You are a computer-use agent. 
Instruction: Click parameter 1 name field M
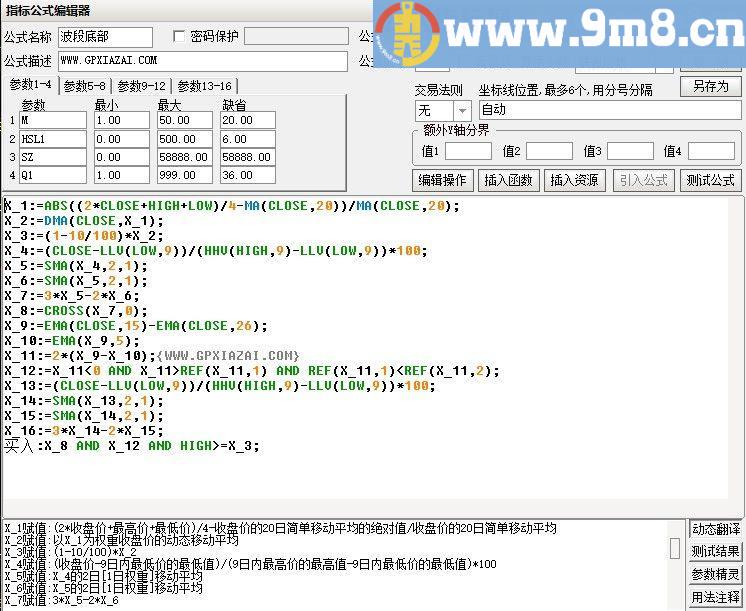(53, 120)
